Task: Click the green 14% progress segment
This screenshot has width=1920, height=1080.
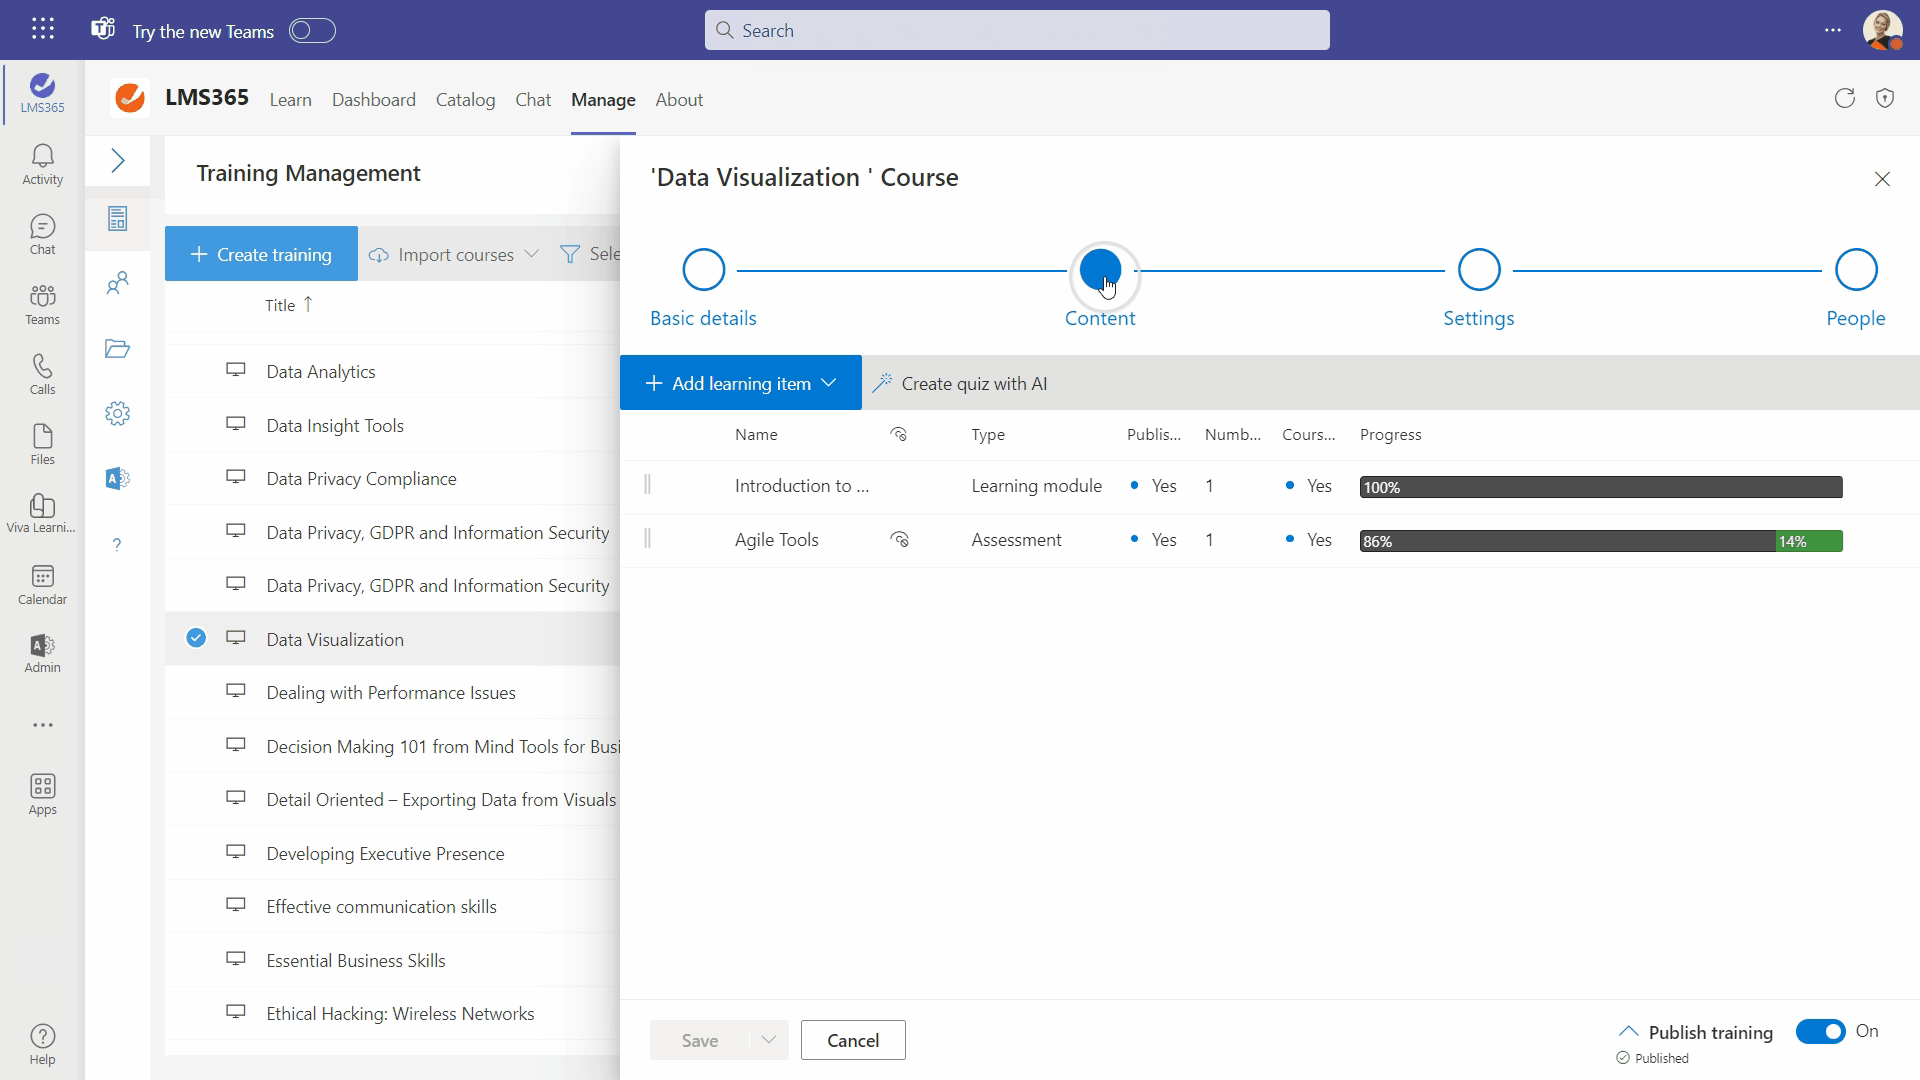Action: pyautogui.click(x=1809, y=541)
